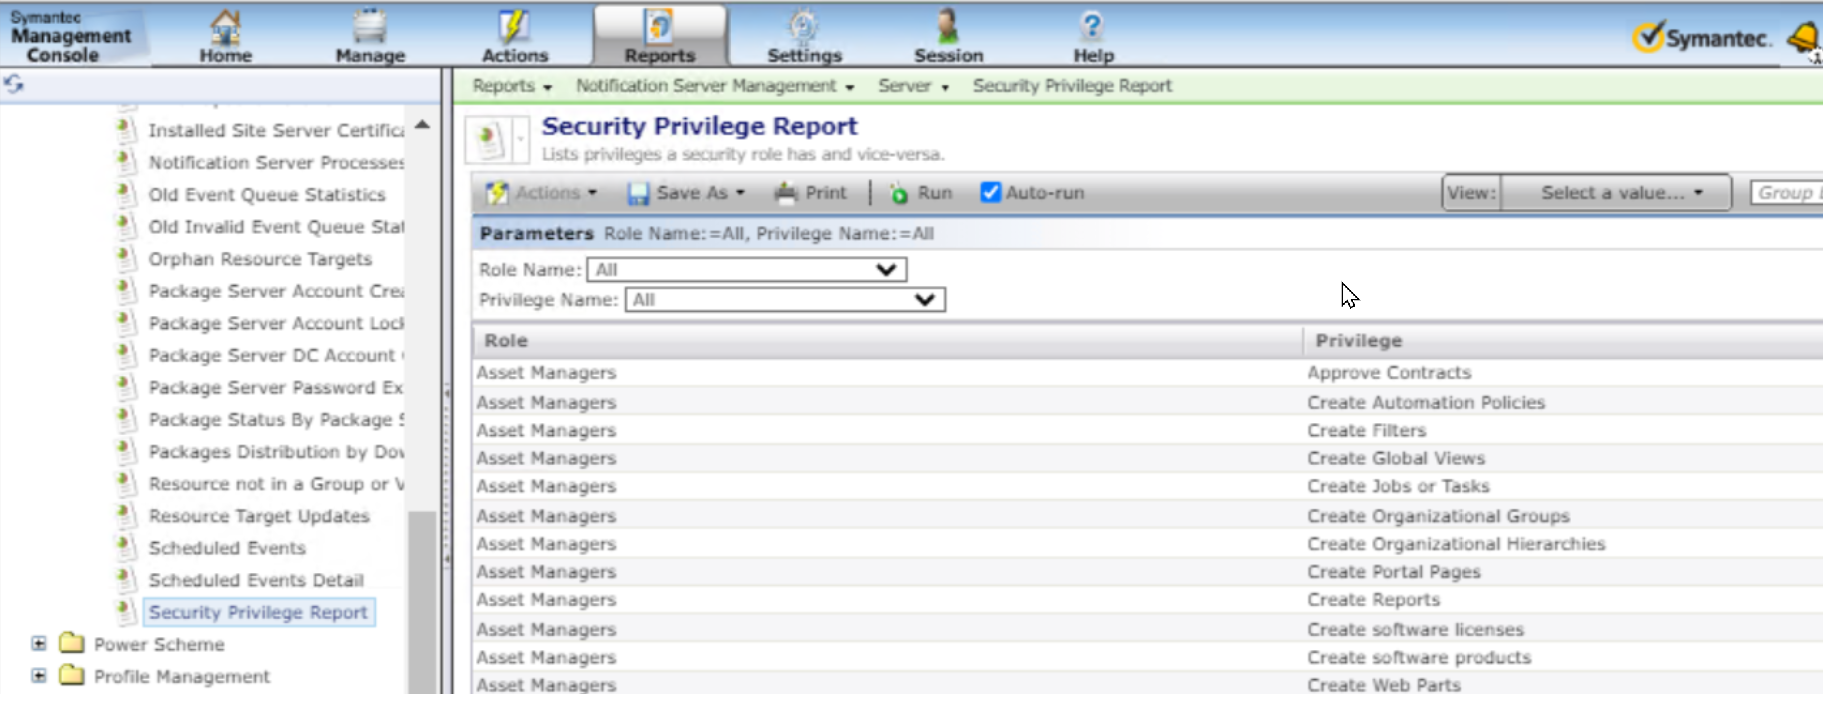Screen dimensions: 1823x703
Task: Open the Settings gear icon
Action: click(x=804, y=26)
